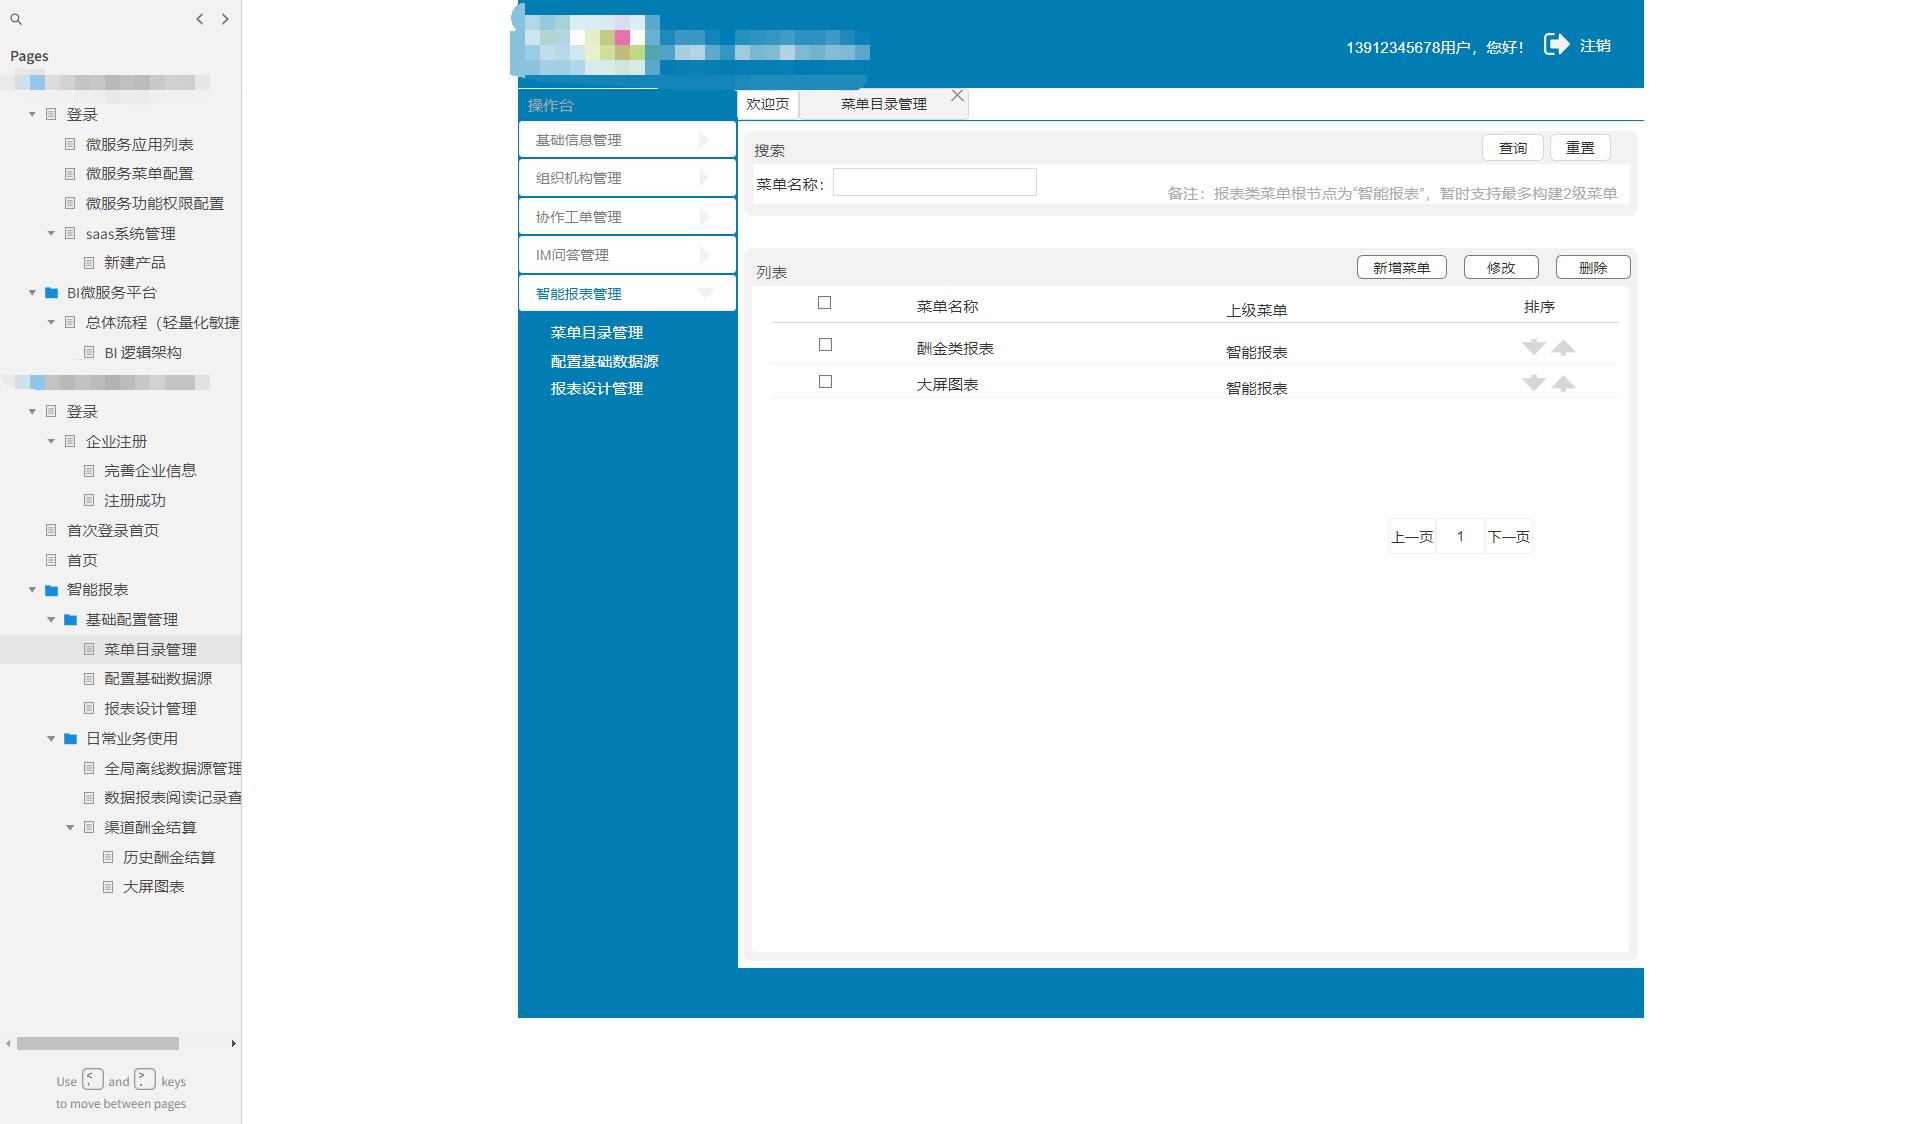Click page icon beside 报表设计管理
The width and height of the screenshot is (1920, 1124).
point(89,708)
